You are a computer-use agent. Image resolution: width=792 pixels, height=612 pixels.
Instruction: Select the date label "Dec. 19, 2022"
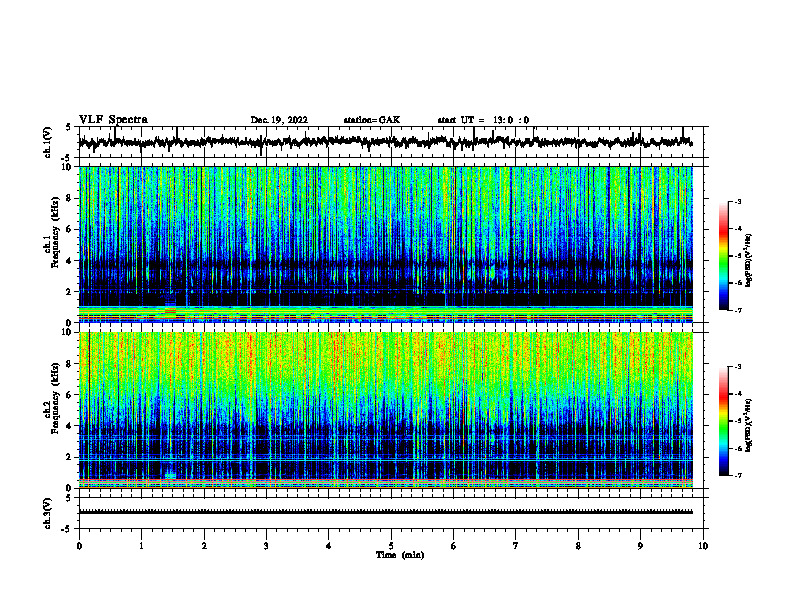(x=279, y=120)
